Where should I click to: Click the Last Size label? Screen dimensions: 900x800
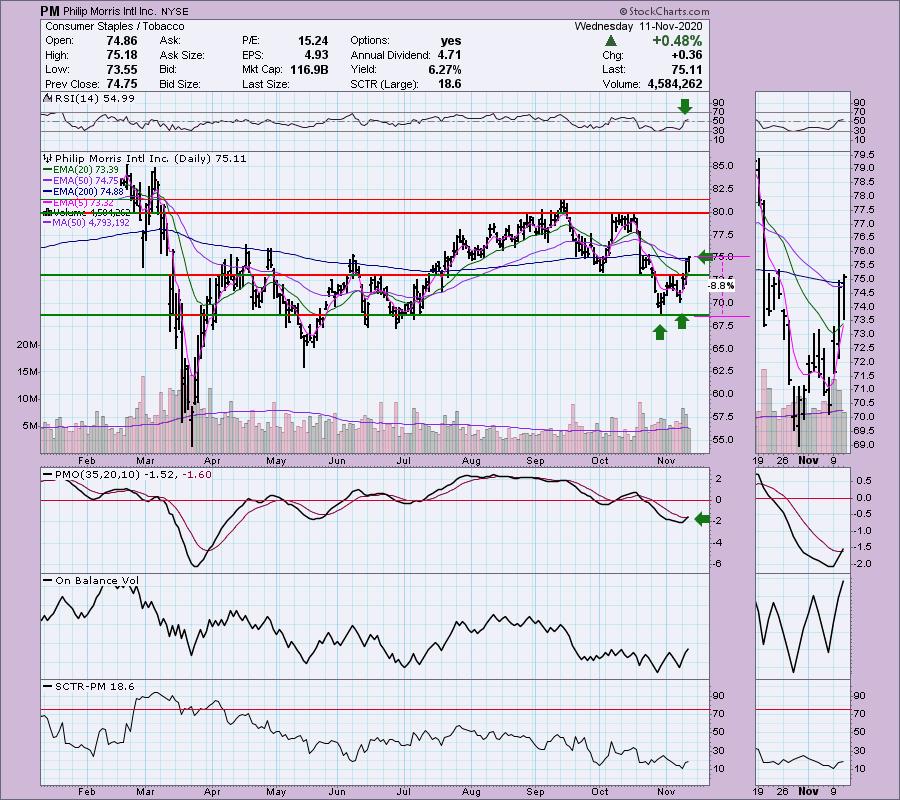click(x=265, y=84)
